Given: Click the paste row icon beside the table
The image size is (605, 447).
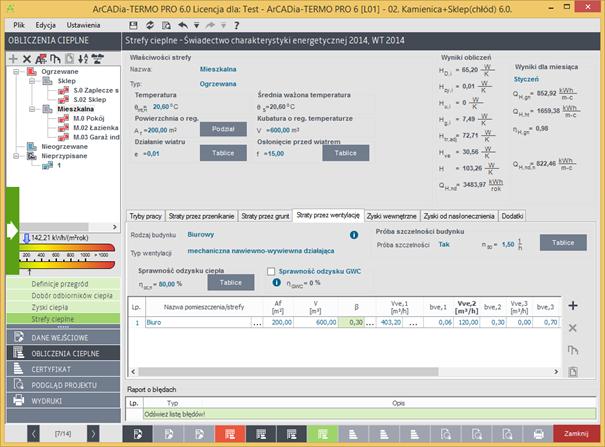Looking at the screenshot, I should point(573,372).
